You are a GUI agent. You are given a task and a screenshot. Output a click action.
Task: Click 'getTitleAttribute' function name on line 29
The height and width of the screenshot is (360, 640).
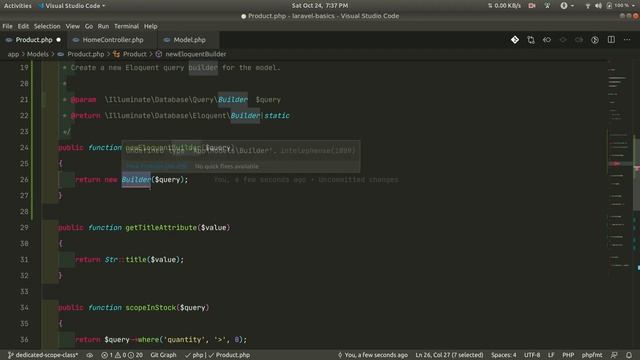[x=161, y=228]
